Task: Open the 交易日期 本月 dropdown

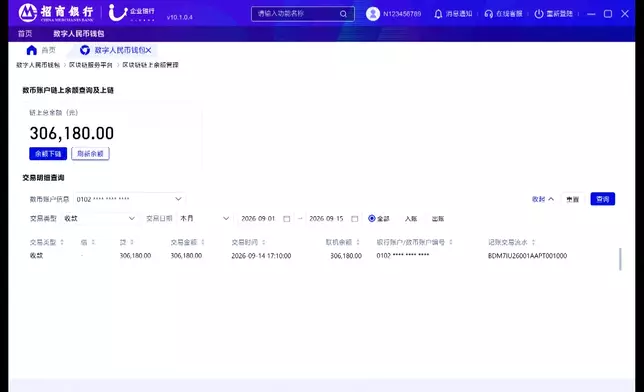Action: click(x=204, y=218)
